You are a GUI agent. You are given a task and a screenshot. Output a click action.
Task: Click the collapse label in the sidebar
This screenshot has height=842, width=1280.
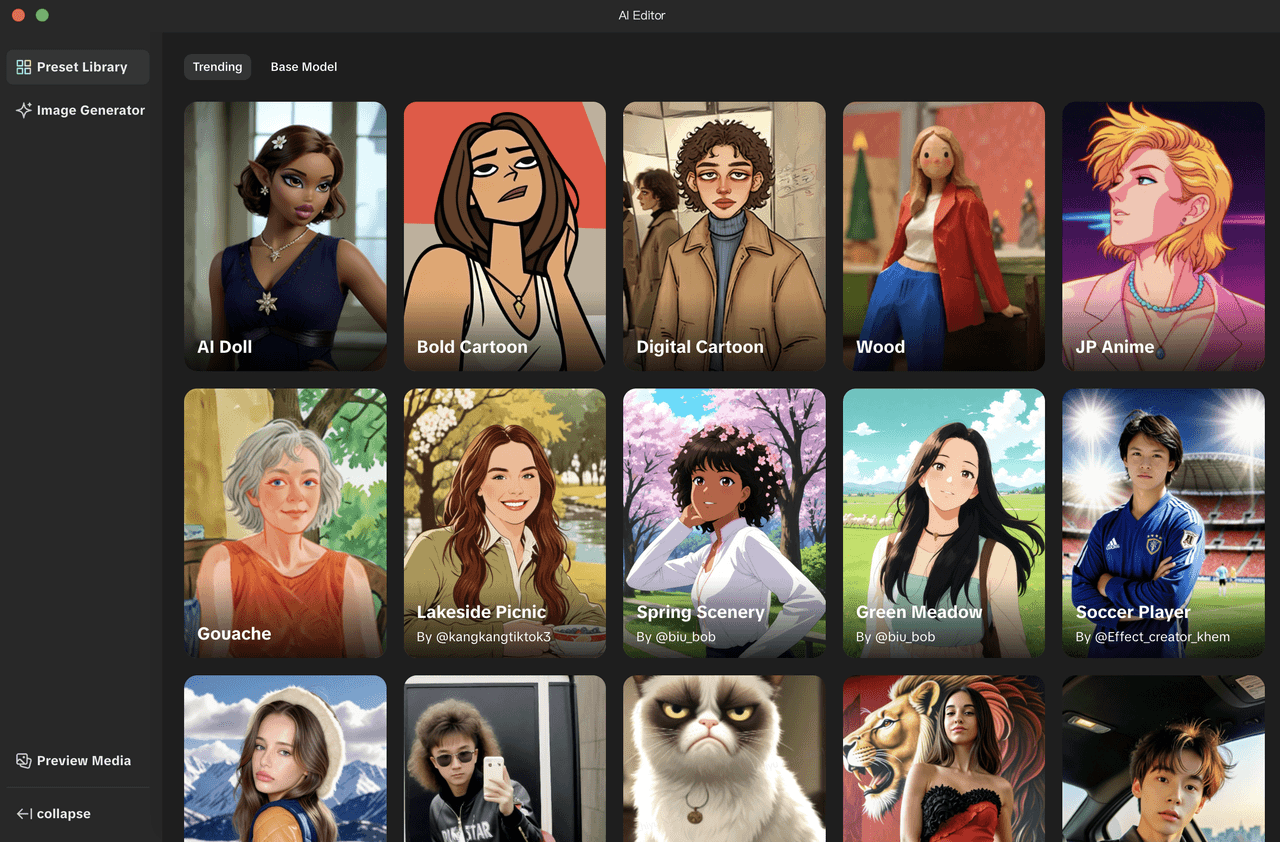[x=64, y=814]
